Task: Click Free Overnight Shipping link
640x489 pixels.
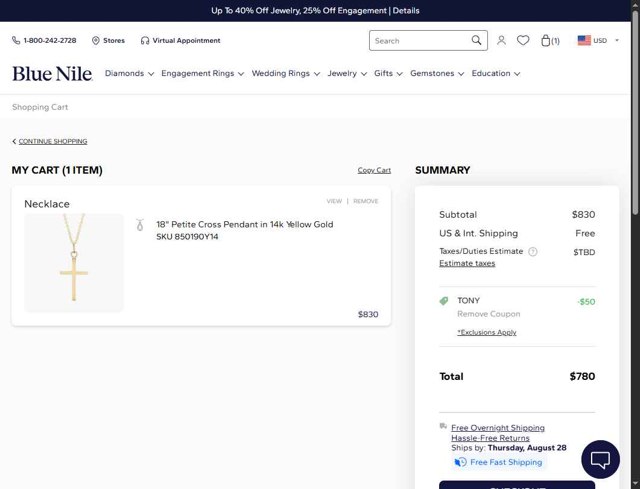Action: (498, 428)
